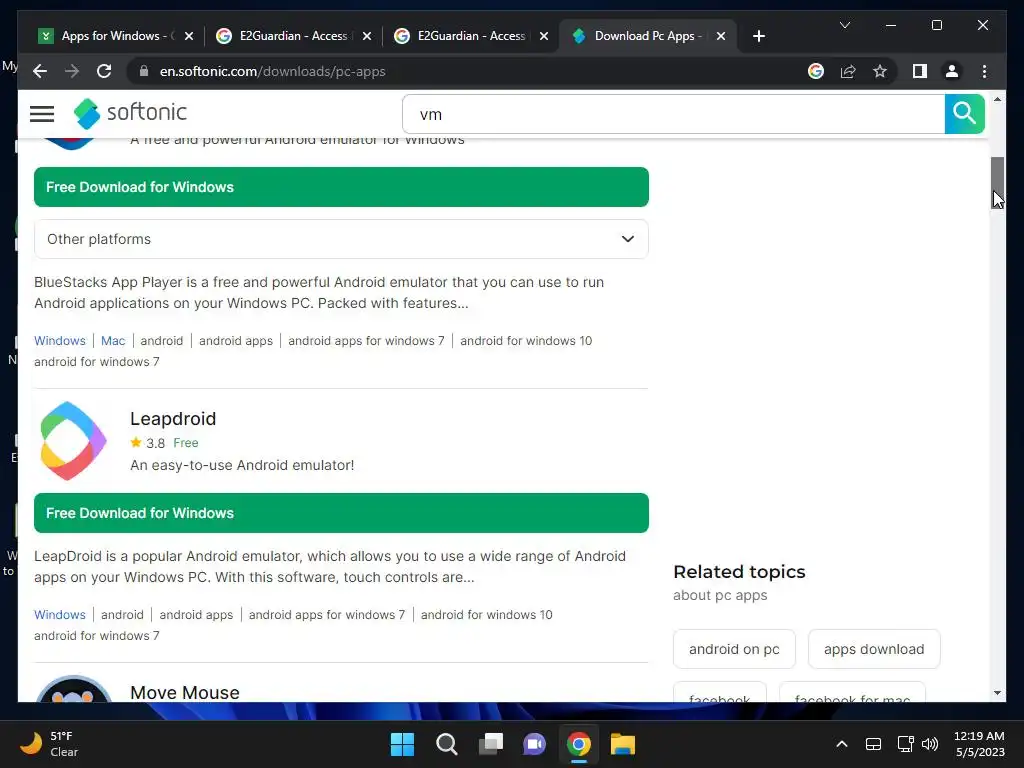Viewport: 1024px width, 768px height.
Task: Click the share page icon
Action: coord(848,71)
